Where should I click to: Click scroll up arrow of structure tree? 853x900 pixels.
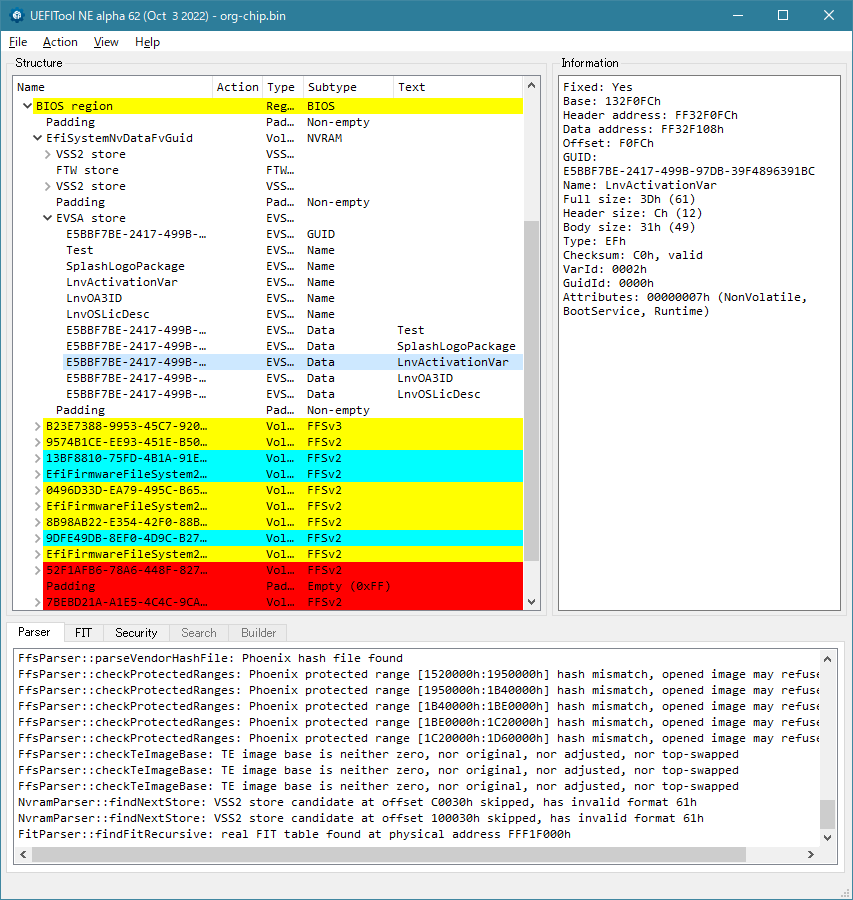pyautogui.click(x=532, y=86)
